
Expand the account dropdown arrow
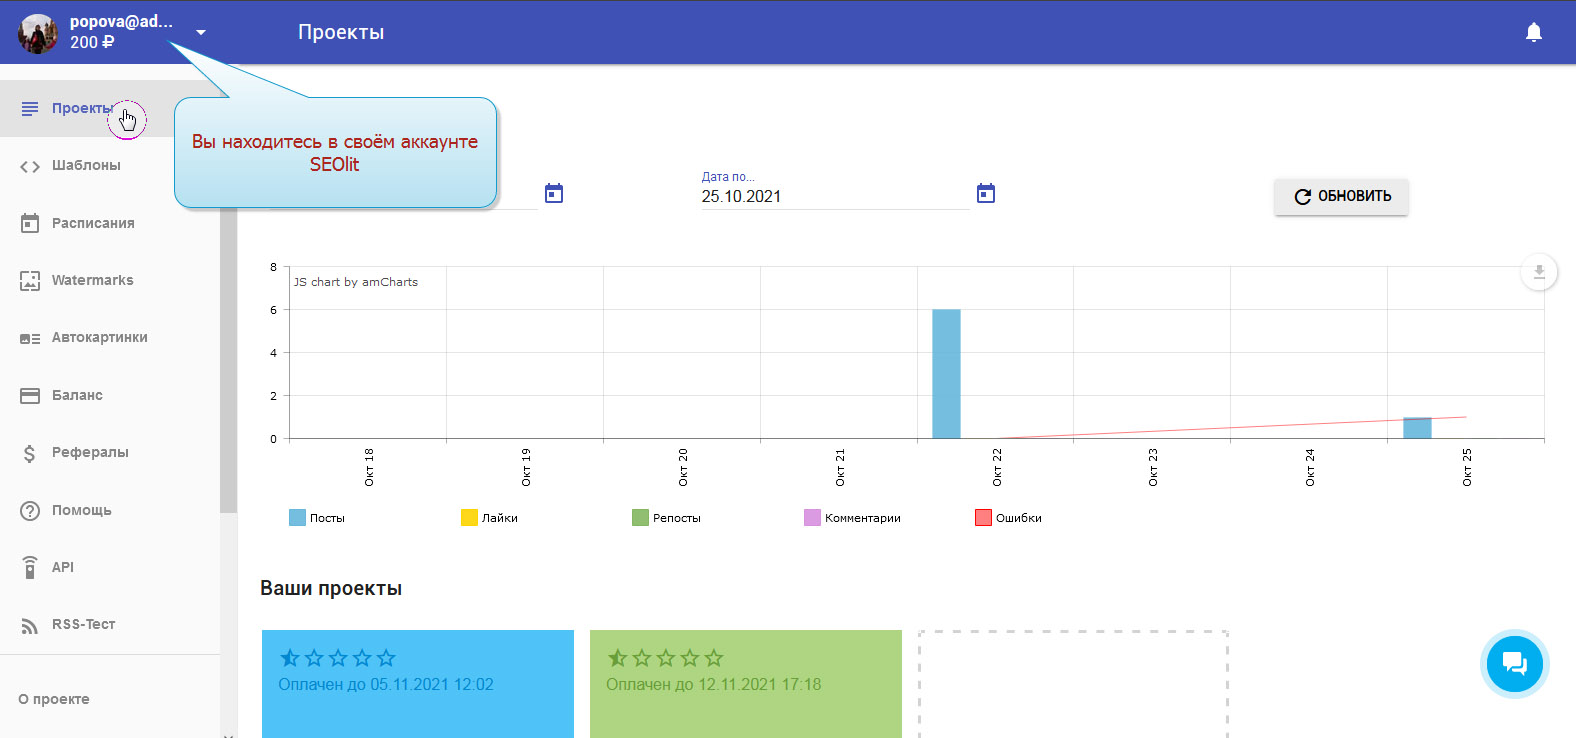(201, 33)
